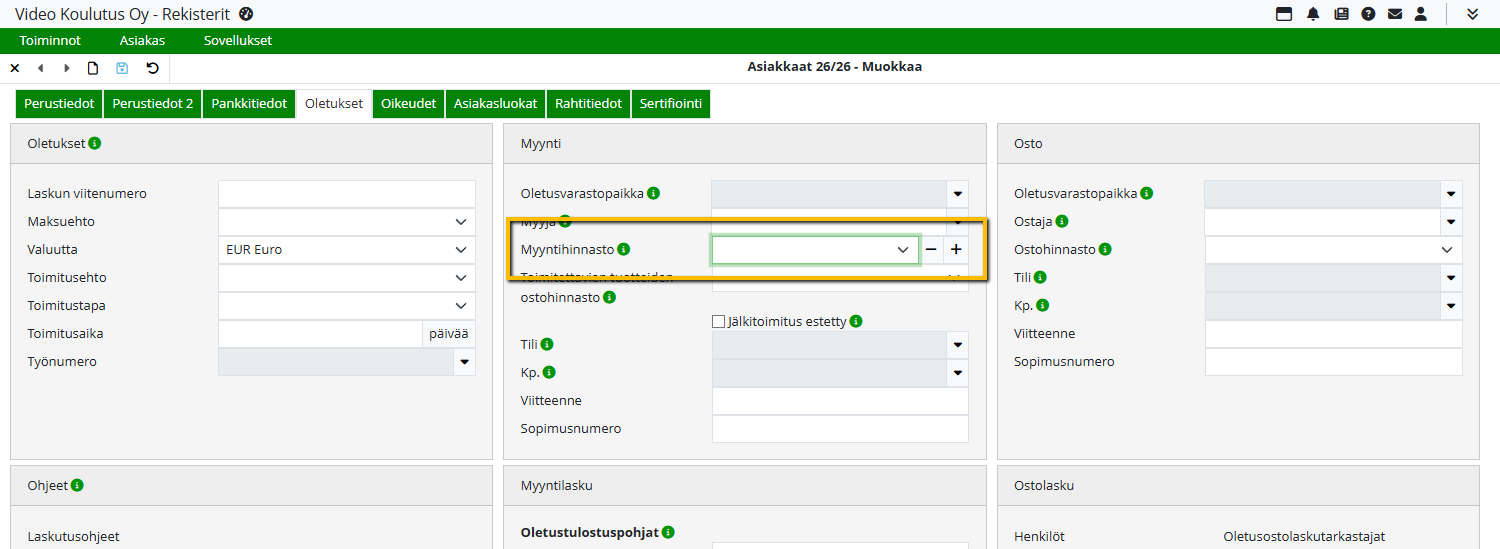Open the Valuutta EUR Euro dropdown
1500x549 pixels.
460,250
